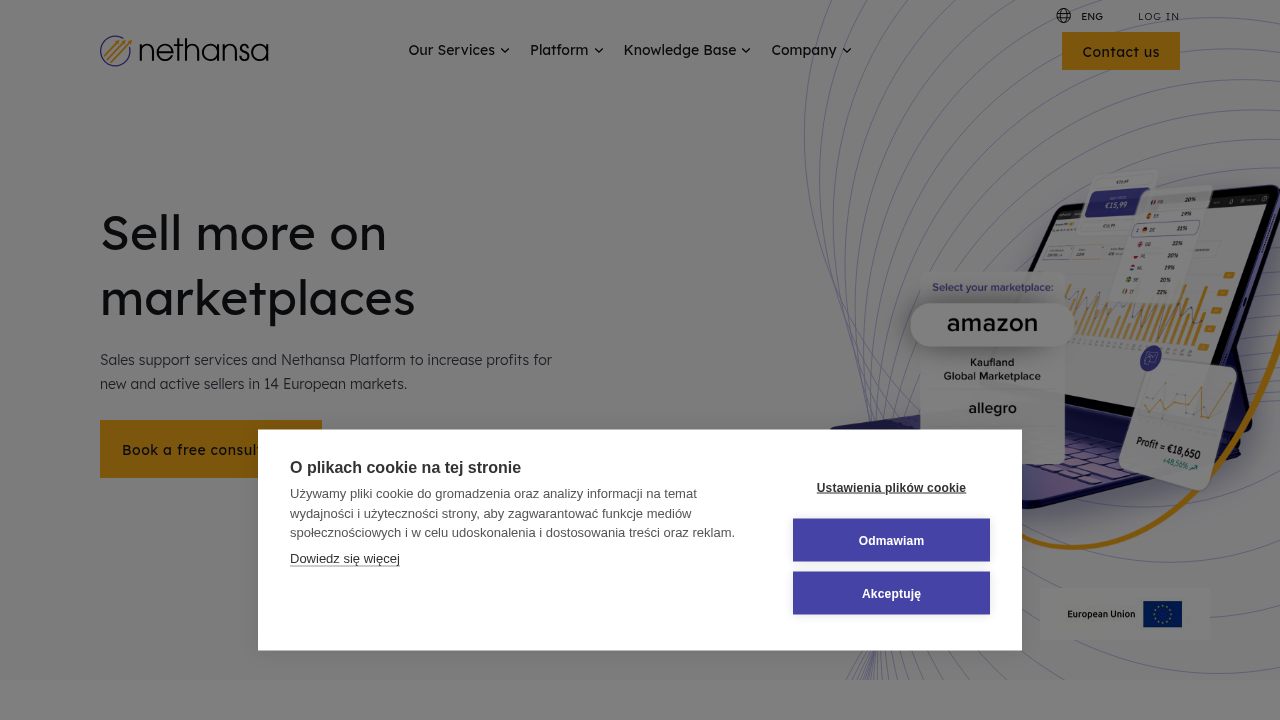Screen dimensions: 1280x720
Task: Click the globe language icon
Action: click(1063, 16)
